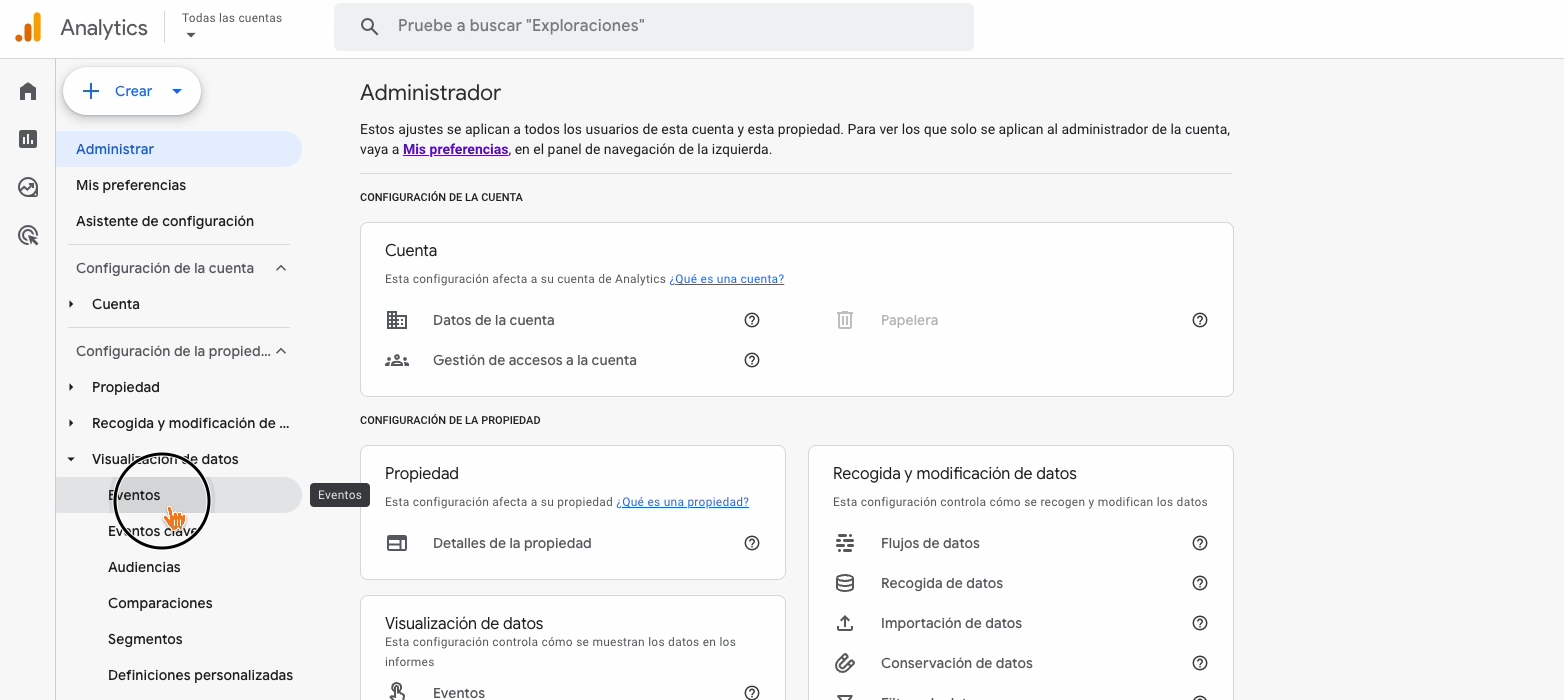Click the property details card icon

397,543
